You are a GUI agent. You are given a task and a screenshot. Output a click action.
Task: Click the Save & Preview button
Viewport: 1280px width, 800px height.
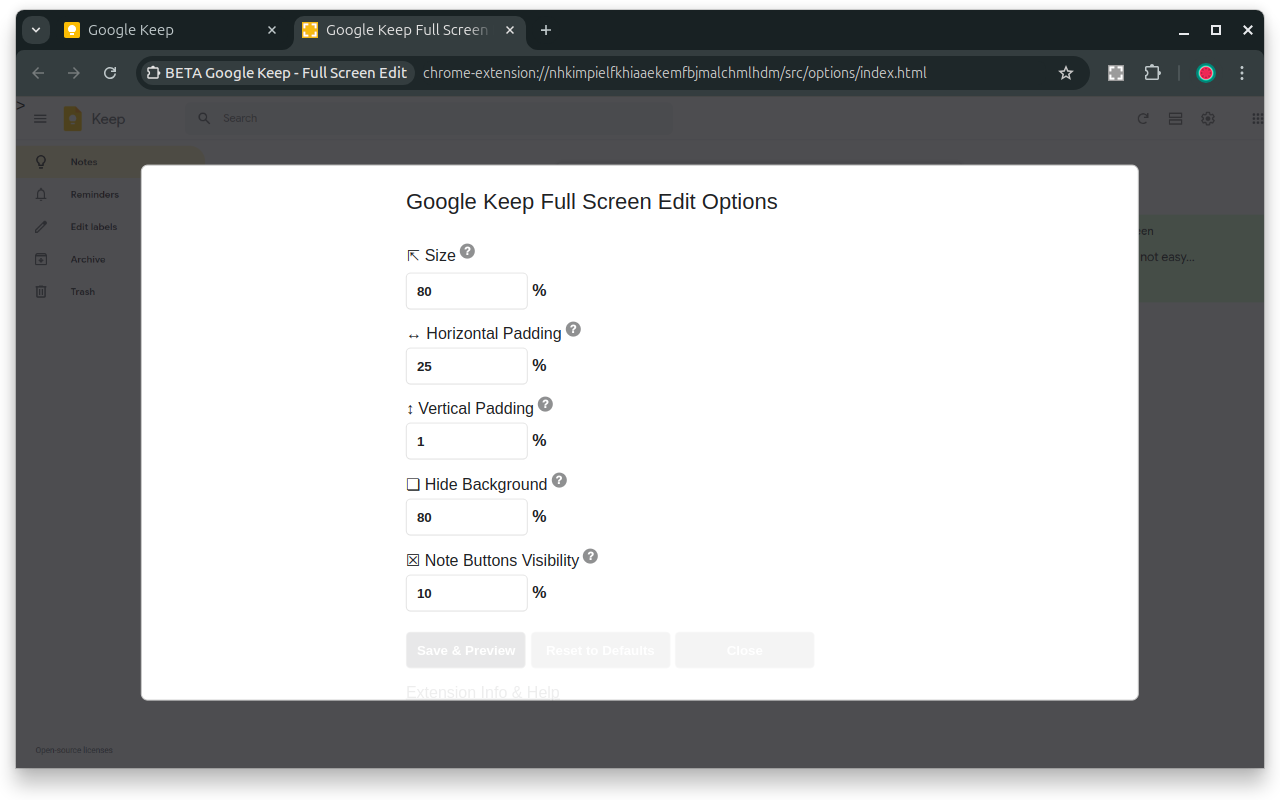point(465,650)
